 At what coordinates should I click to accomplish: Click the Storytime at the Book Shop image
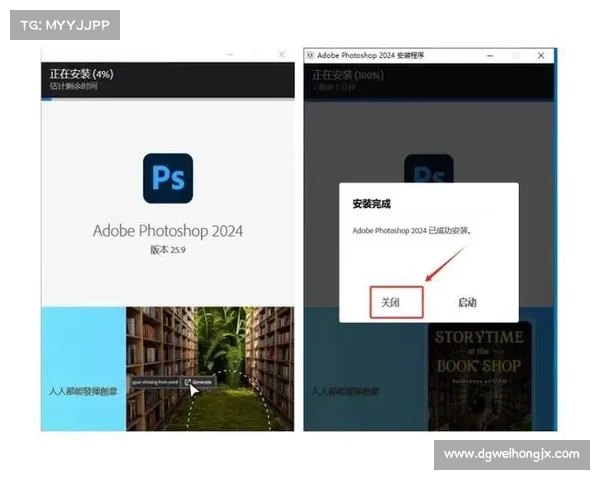tap(479, 376)
